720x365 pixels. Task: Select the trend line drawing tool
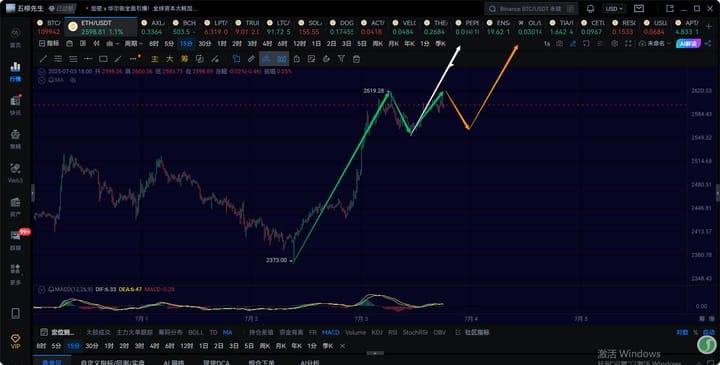tap(43, 59)
